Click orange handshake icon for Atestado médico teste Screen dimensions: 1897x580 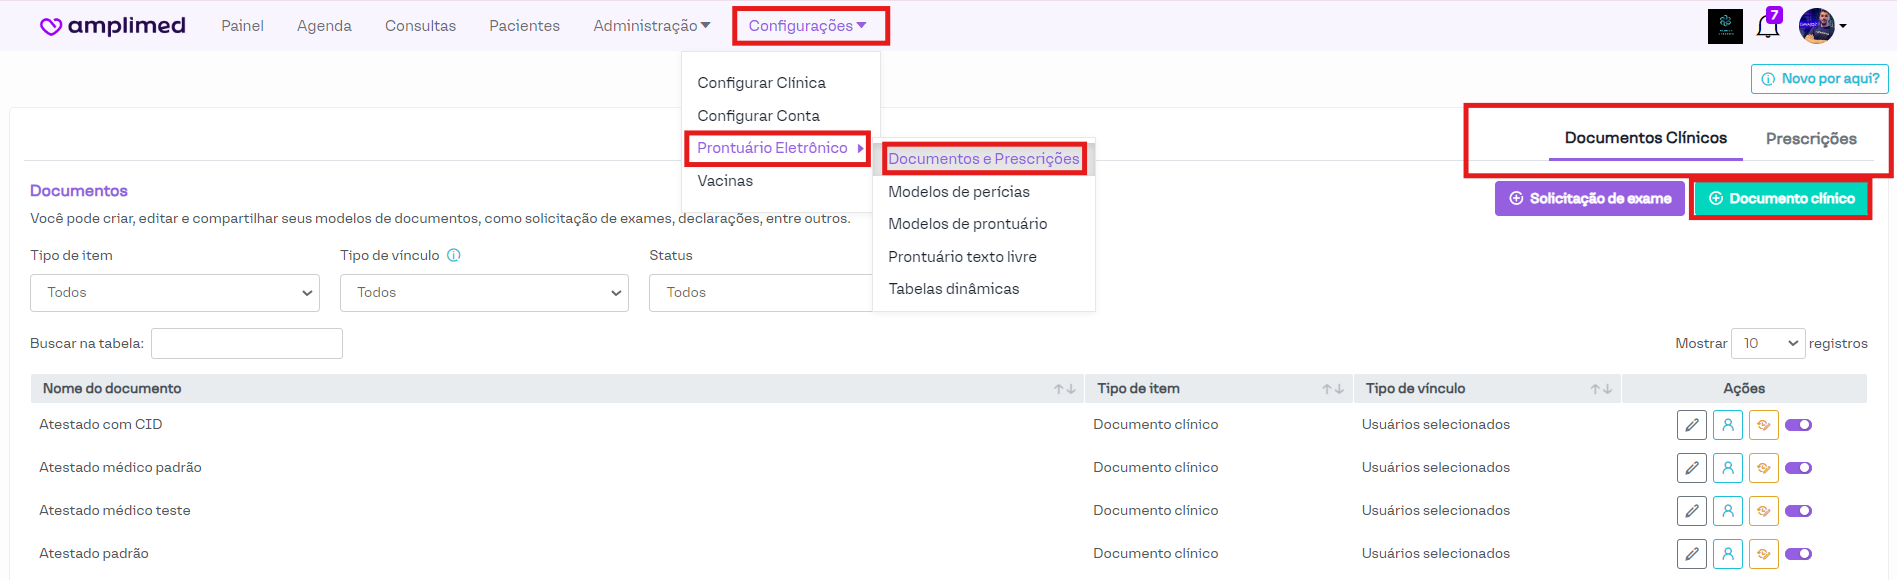point(1763,511)
